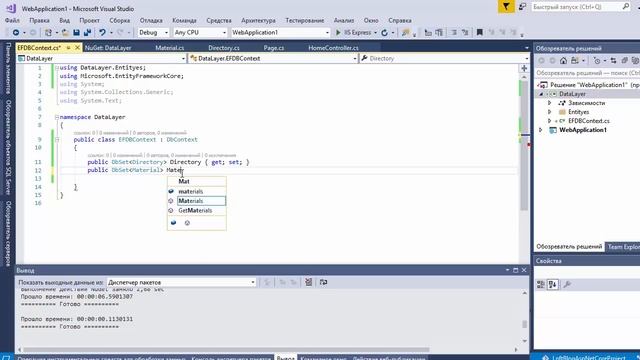Click the methods filter icon in IntelliSense popup

point(187,223)
